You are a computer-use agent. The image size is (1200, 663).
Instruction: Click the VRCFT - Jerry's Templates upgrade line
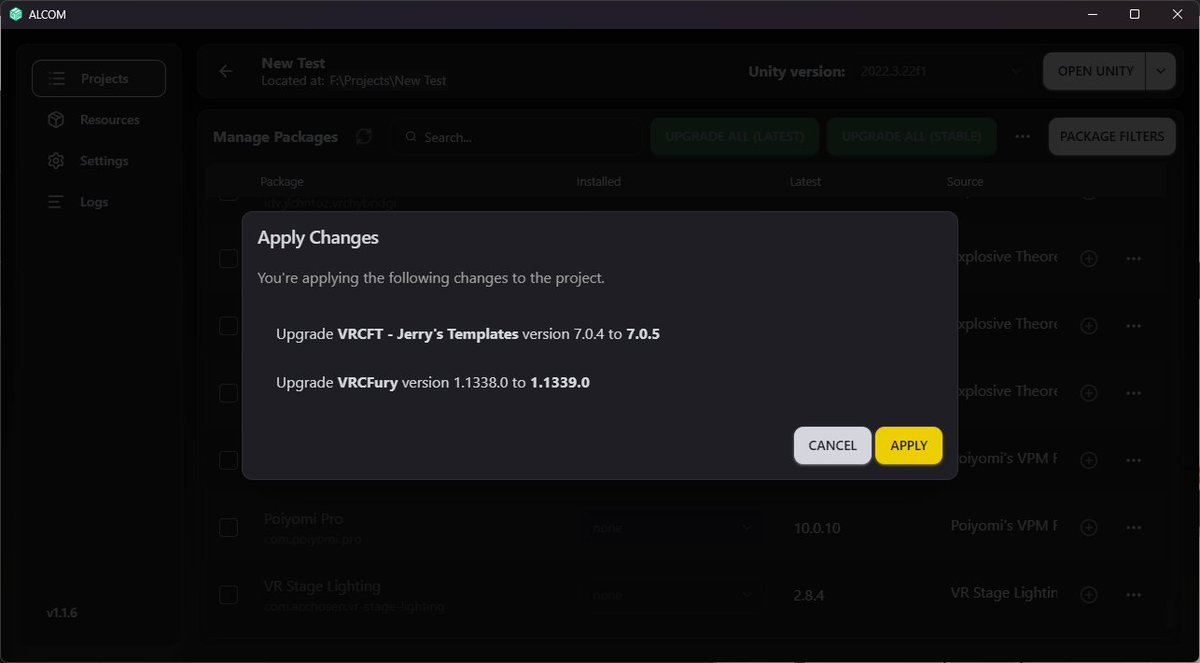(x=468, y=334)
